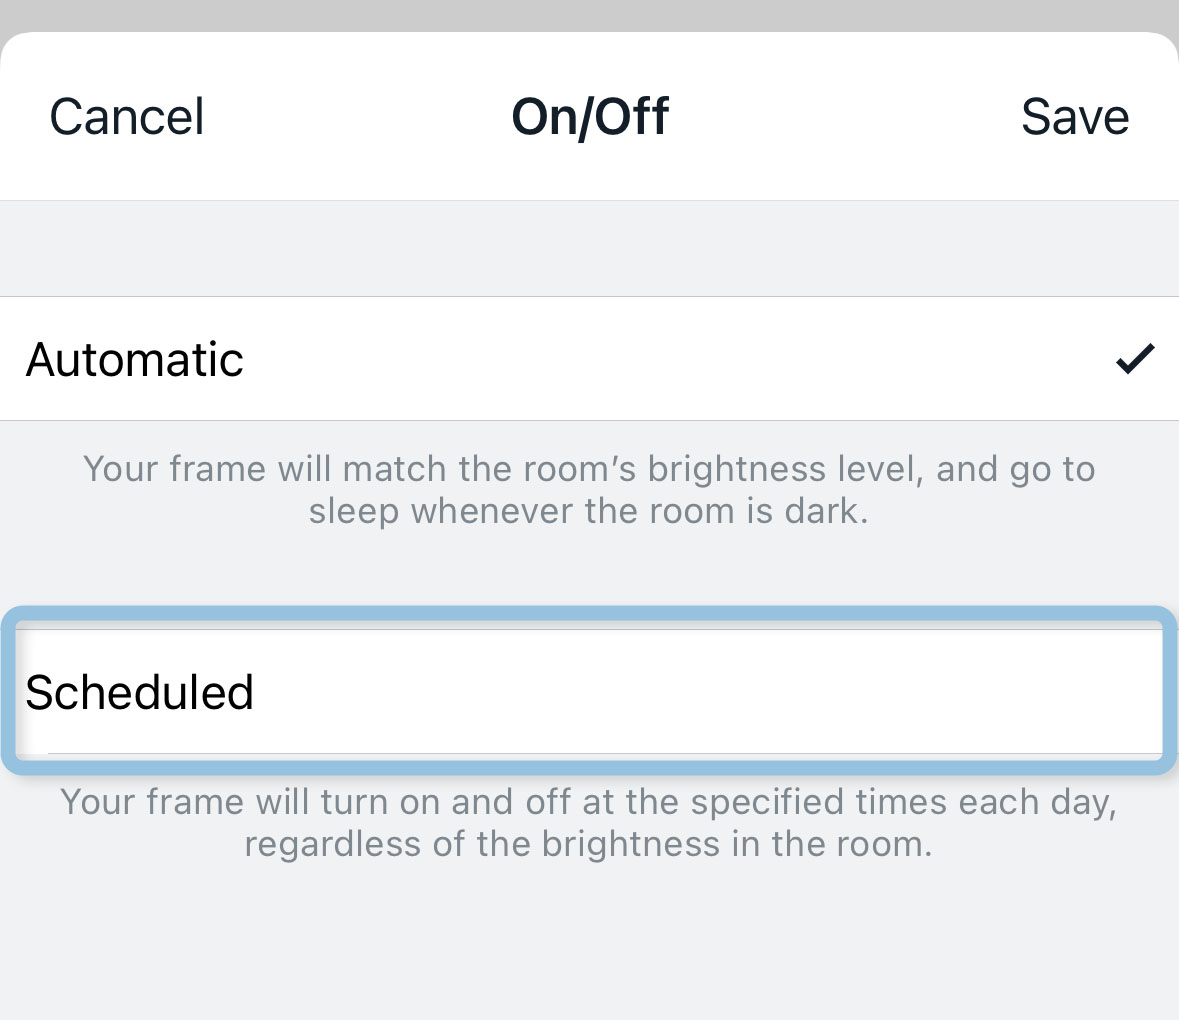Click the blue highlight border around Scheduled
The image size is (1179, 1020).
[x=589, y=611]
